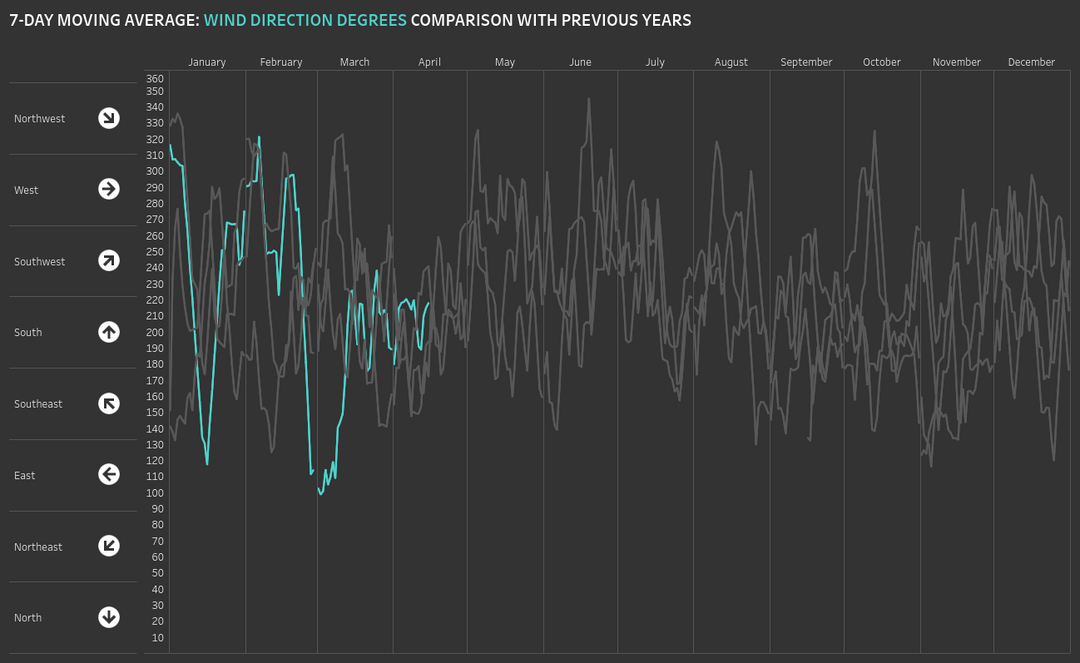1080x663 pixels.
Task: Click the 360 value on the y-axis
Action: [x=155, y=79]
